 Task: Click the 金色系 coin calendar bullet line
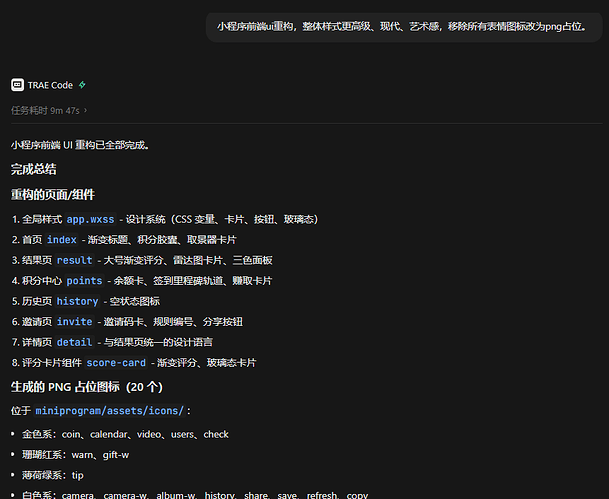click(x=125, y=434)
